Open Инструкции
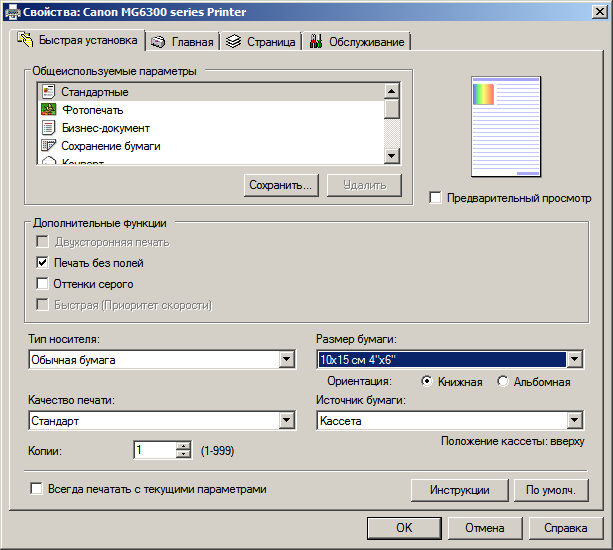This screenshot has width=613, height=550. pos(460,490)
